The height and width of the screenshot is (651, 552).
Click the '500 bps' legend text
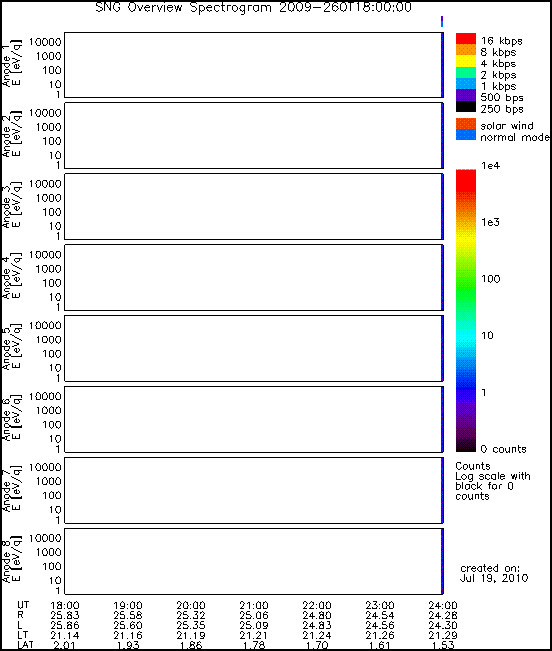[502, 98]
